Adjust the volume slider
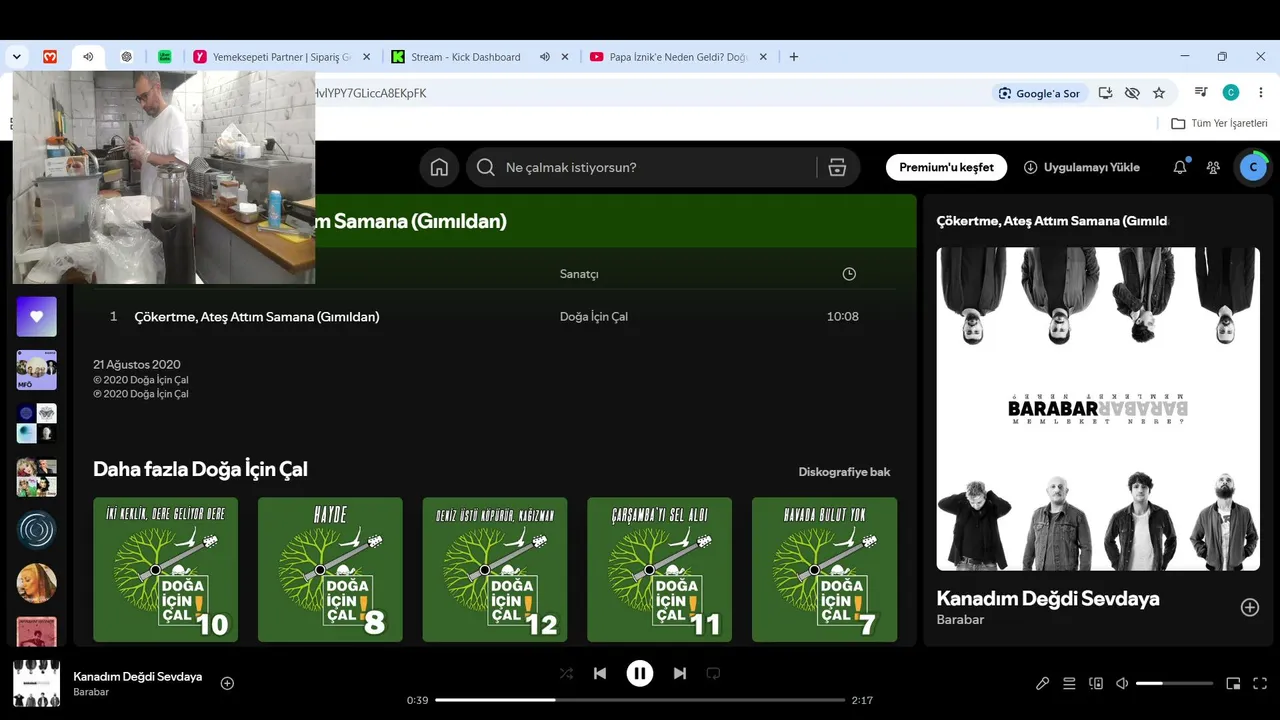The height and width of the screenshot is (720, 1280). (1174, 683)
